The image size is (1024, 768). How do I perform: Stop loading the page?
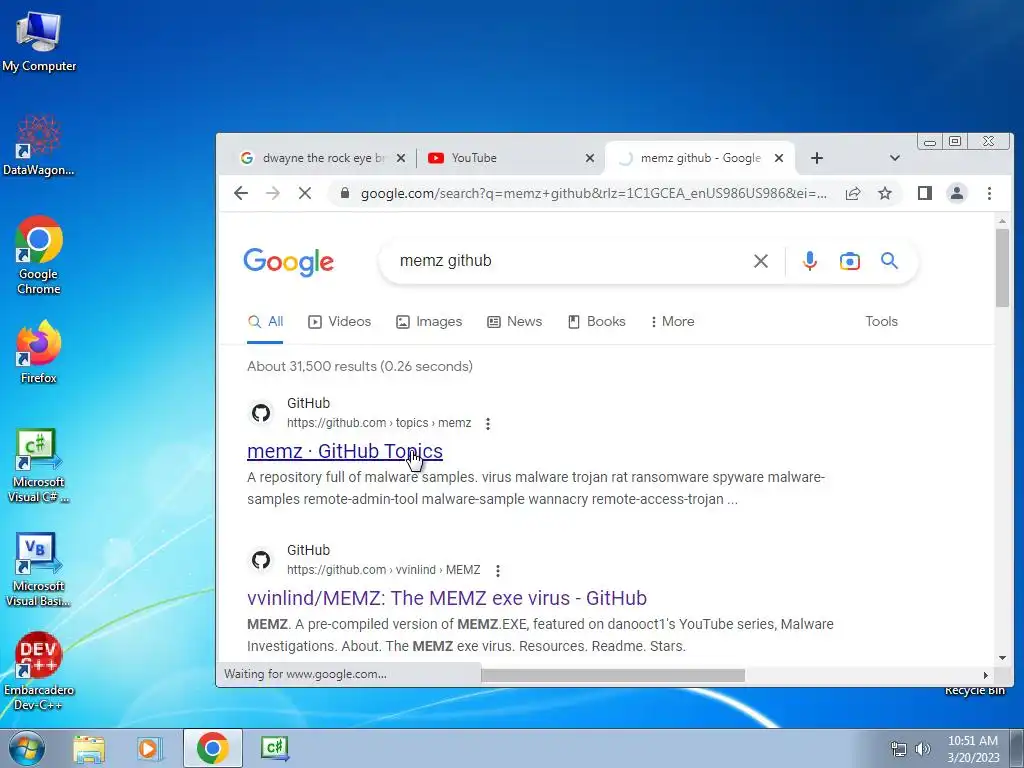coord(305,193)
